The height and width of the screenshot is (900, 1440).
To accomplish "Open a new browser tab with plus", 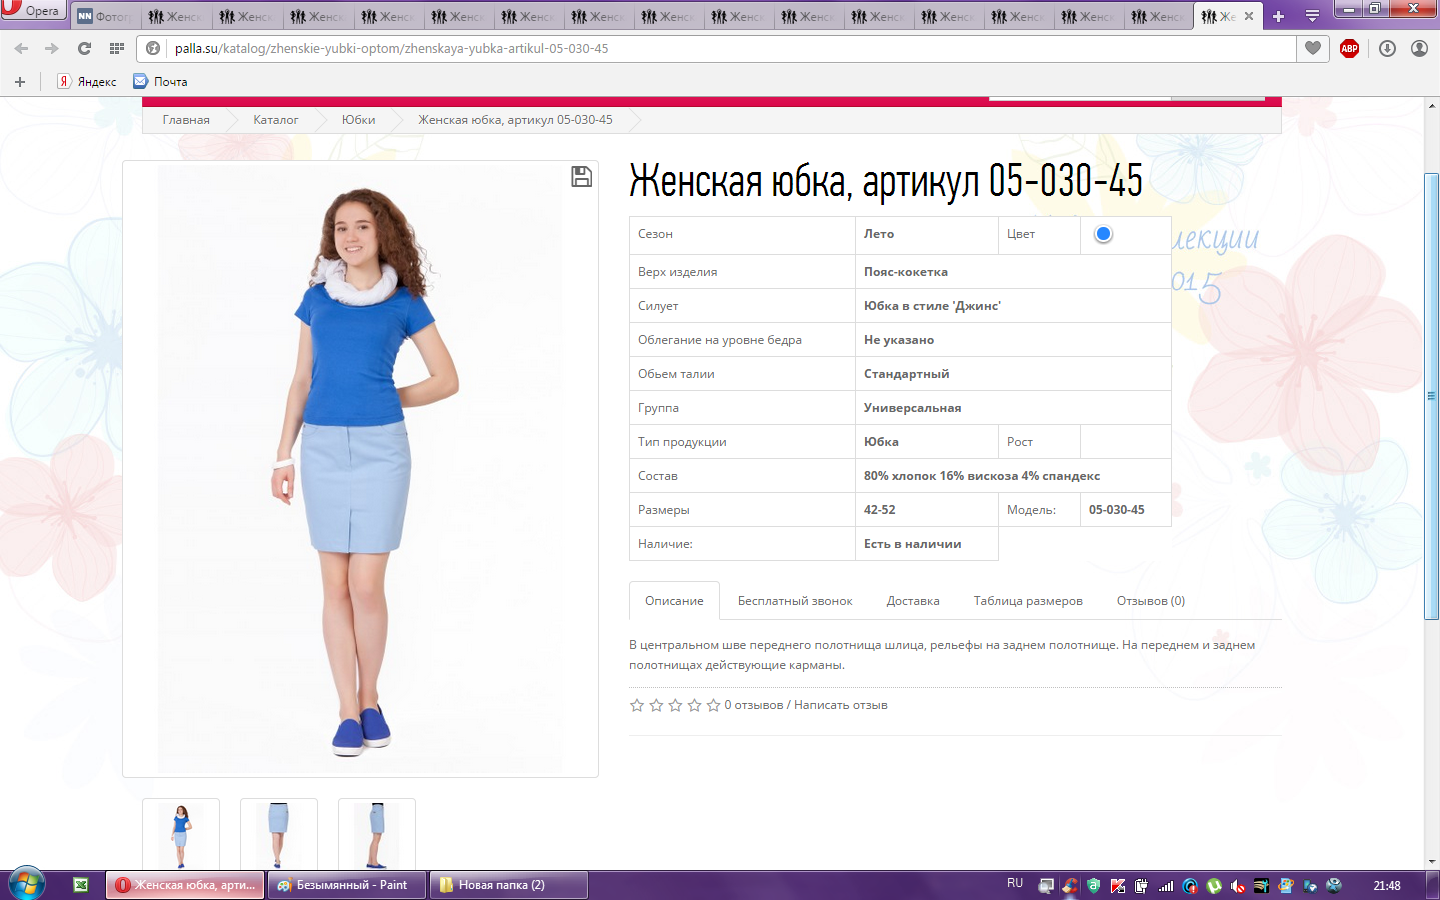I will coord(1278,16).
